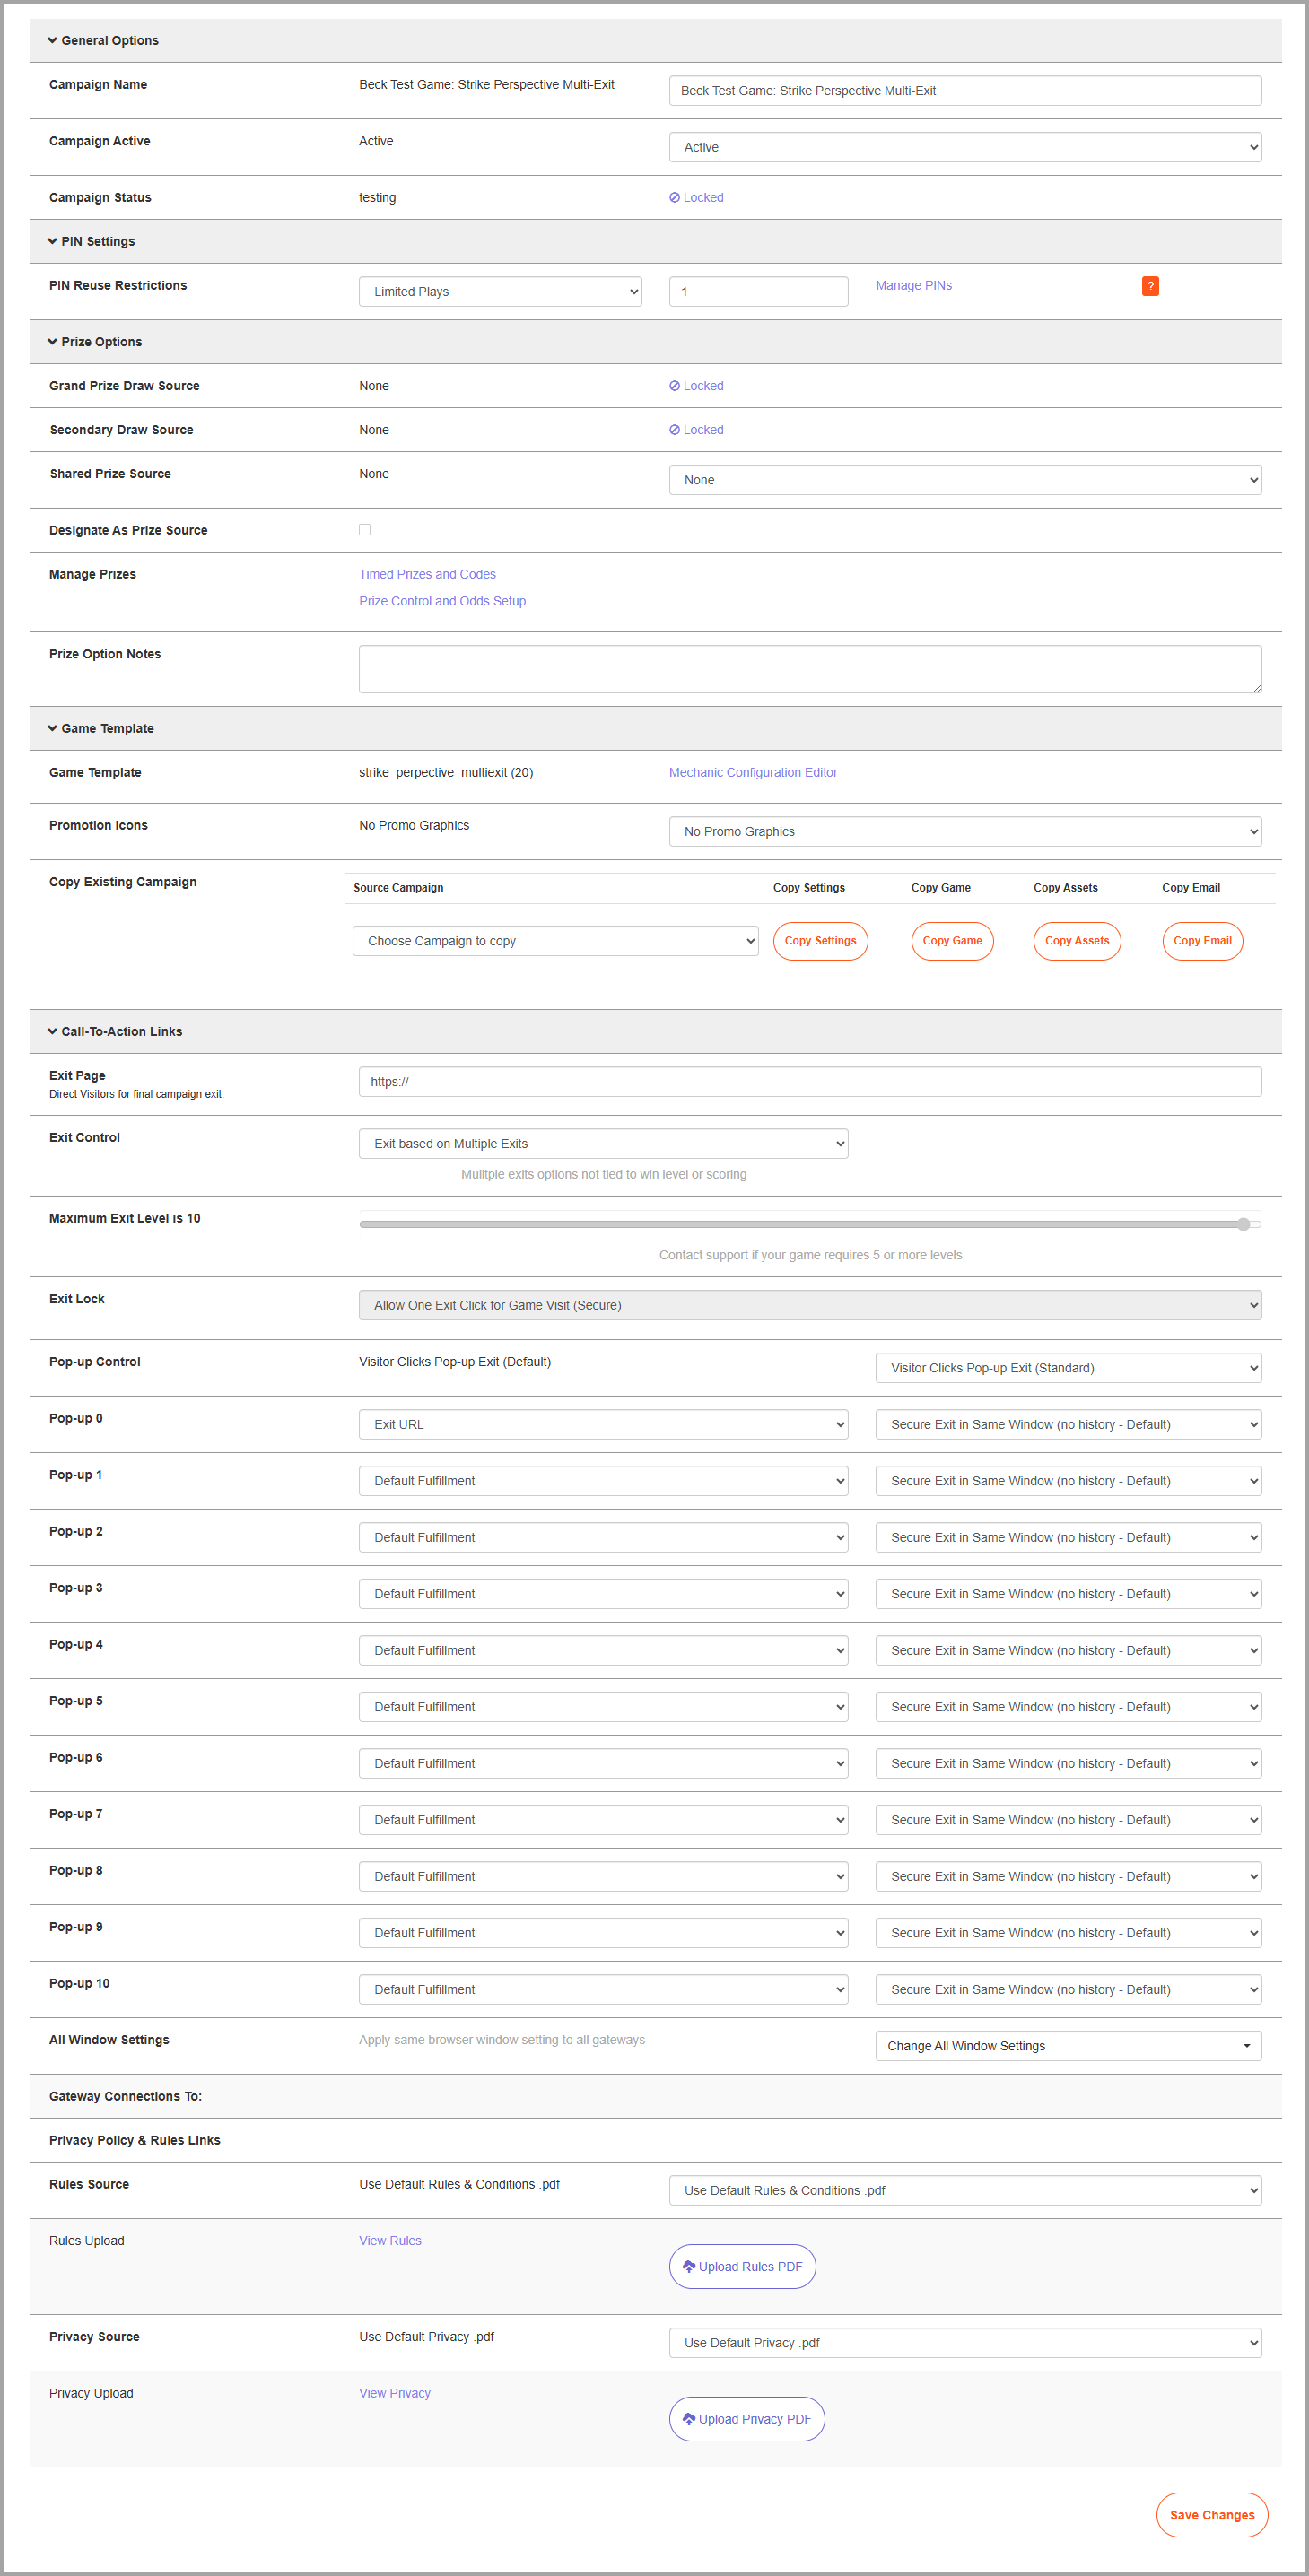Open the Manage PINs link
The image size is (1309, 2576).
(913, 286)
